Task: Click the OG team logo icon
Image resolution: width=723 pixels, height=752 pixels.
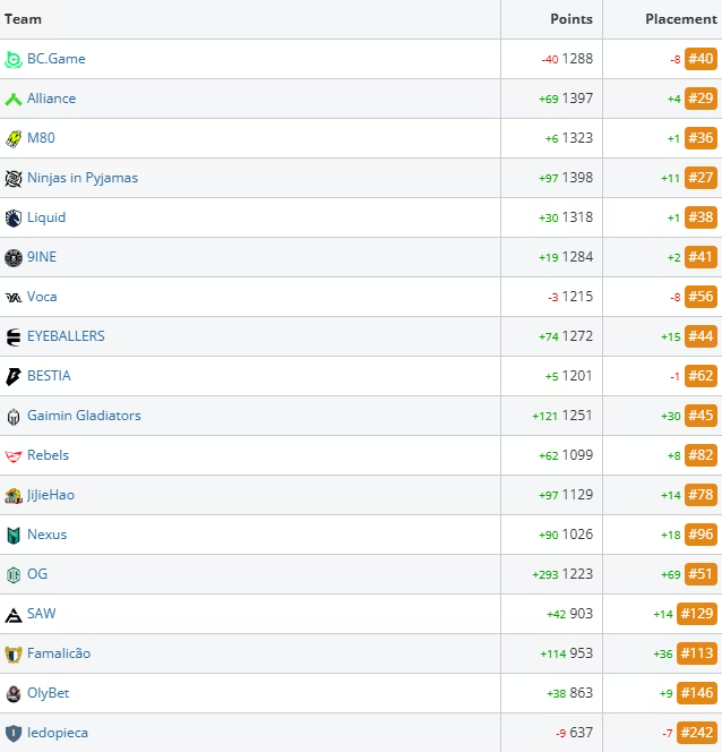Action: [13, 575]
